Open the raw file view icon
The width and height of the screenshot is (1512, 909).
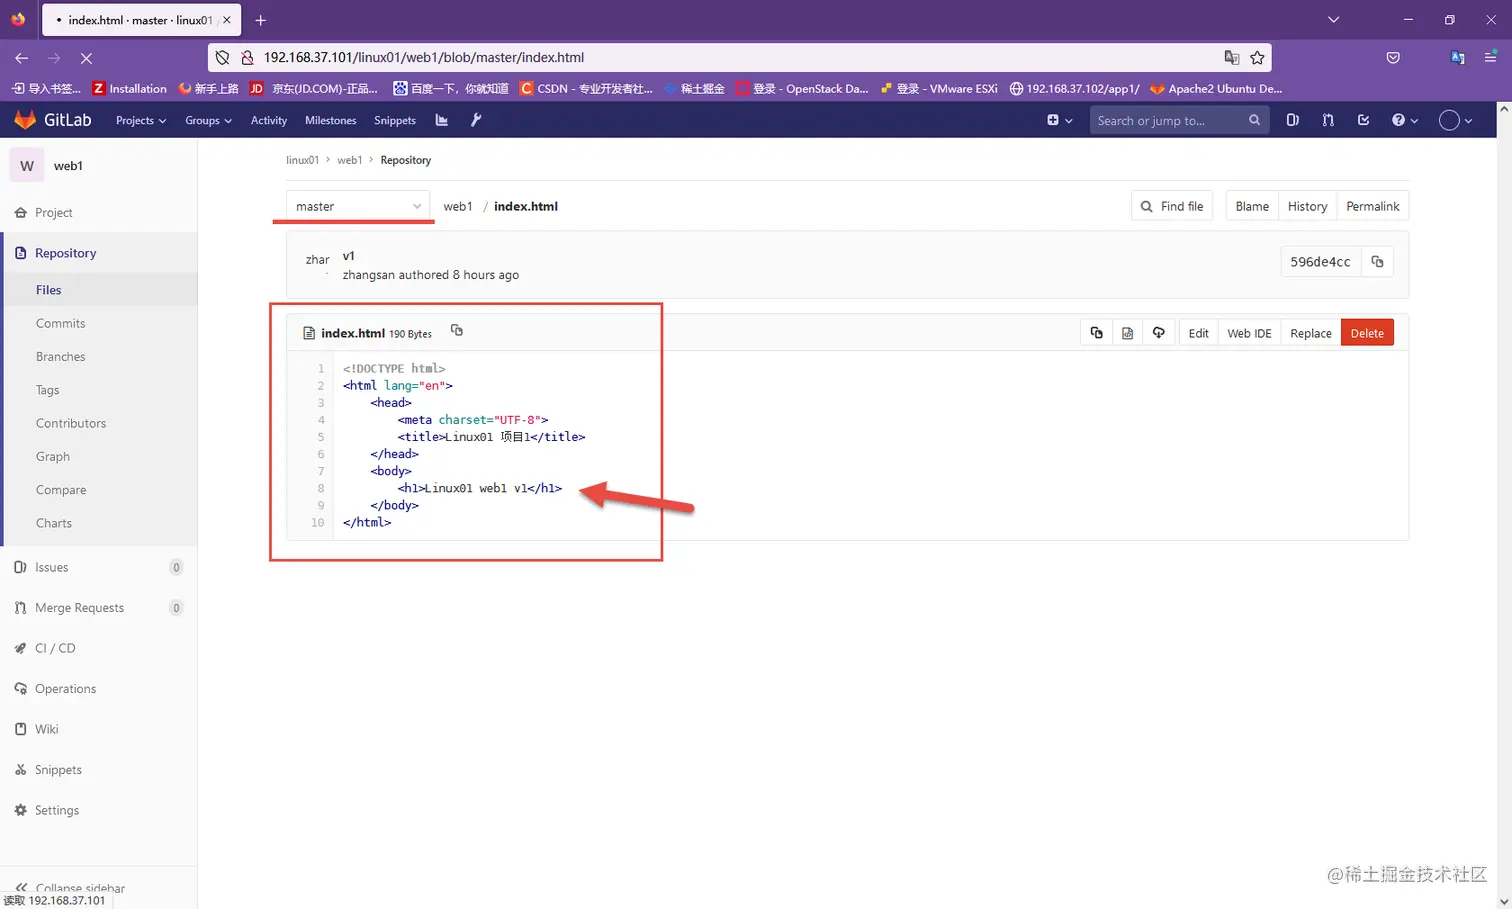pyautogui.click(x=1128, y=333)
